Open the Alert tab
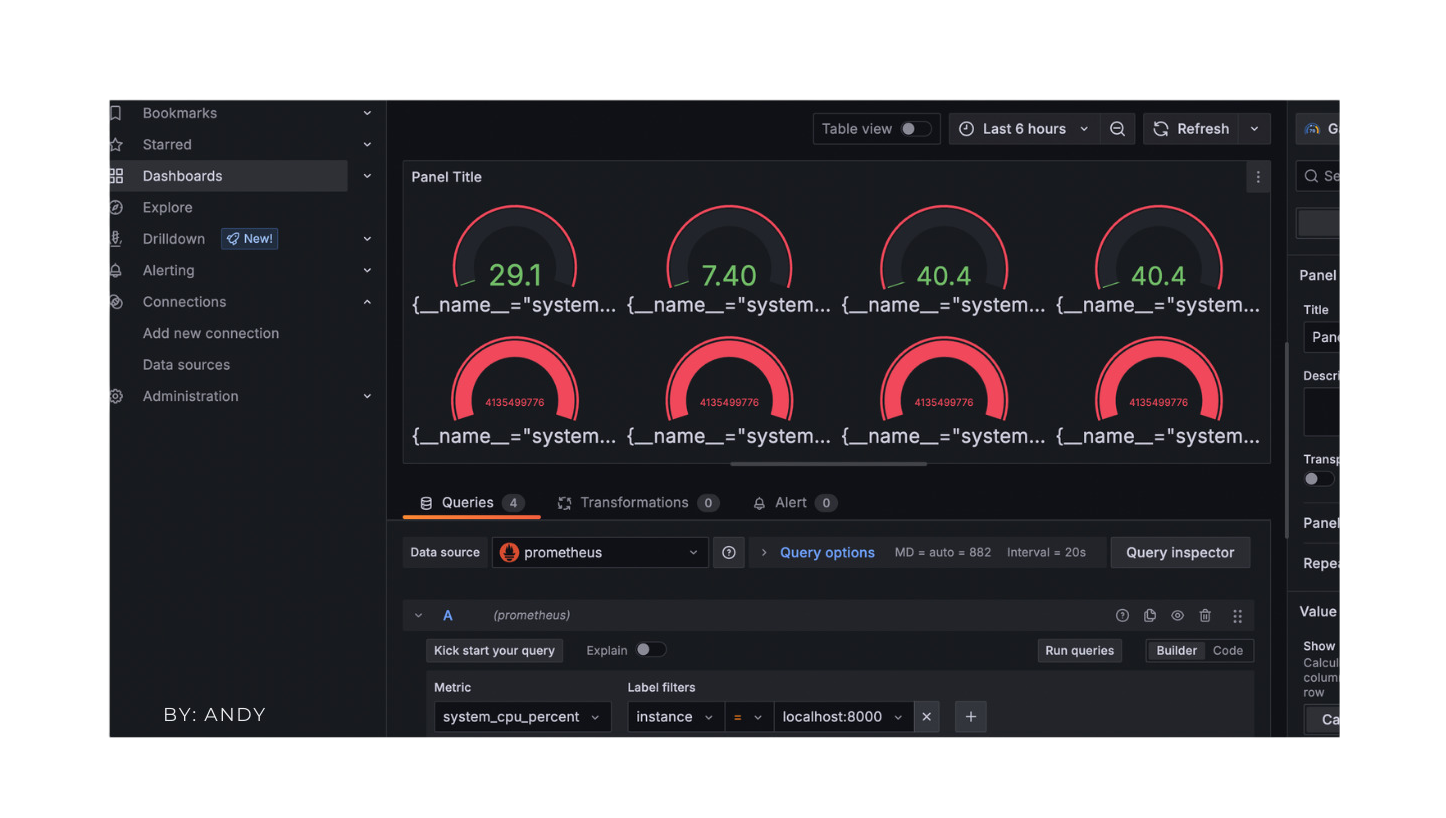 (790, 503)
